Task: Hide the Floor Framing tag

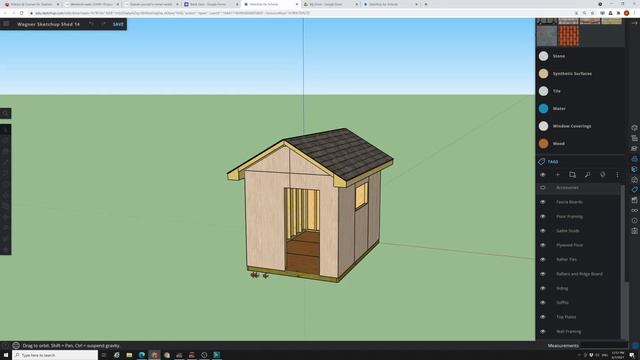Action: coord(543,216)
